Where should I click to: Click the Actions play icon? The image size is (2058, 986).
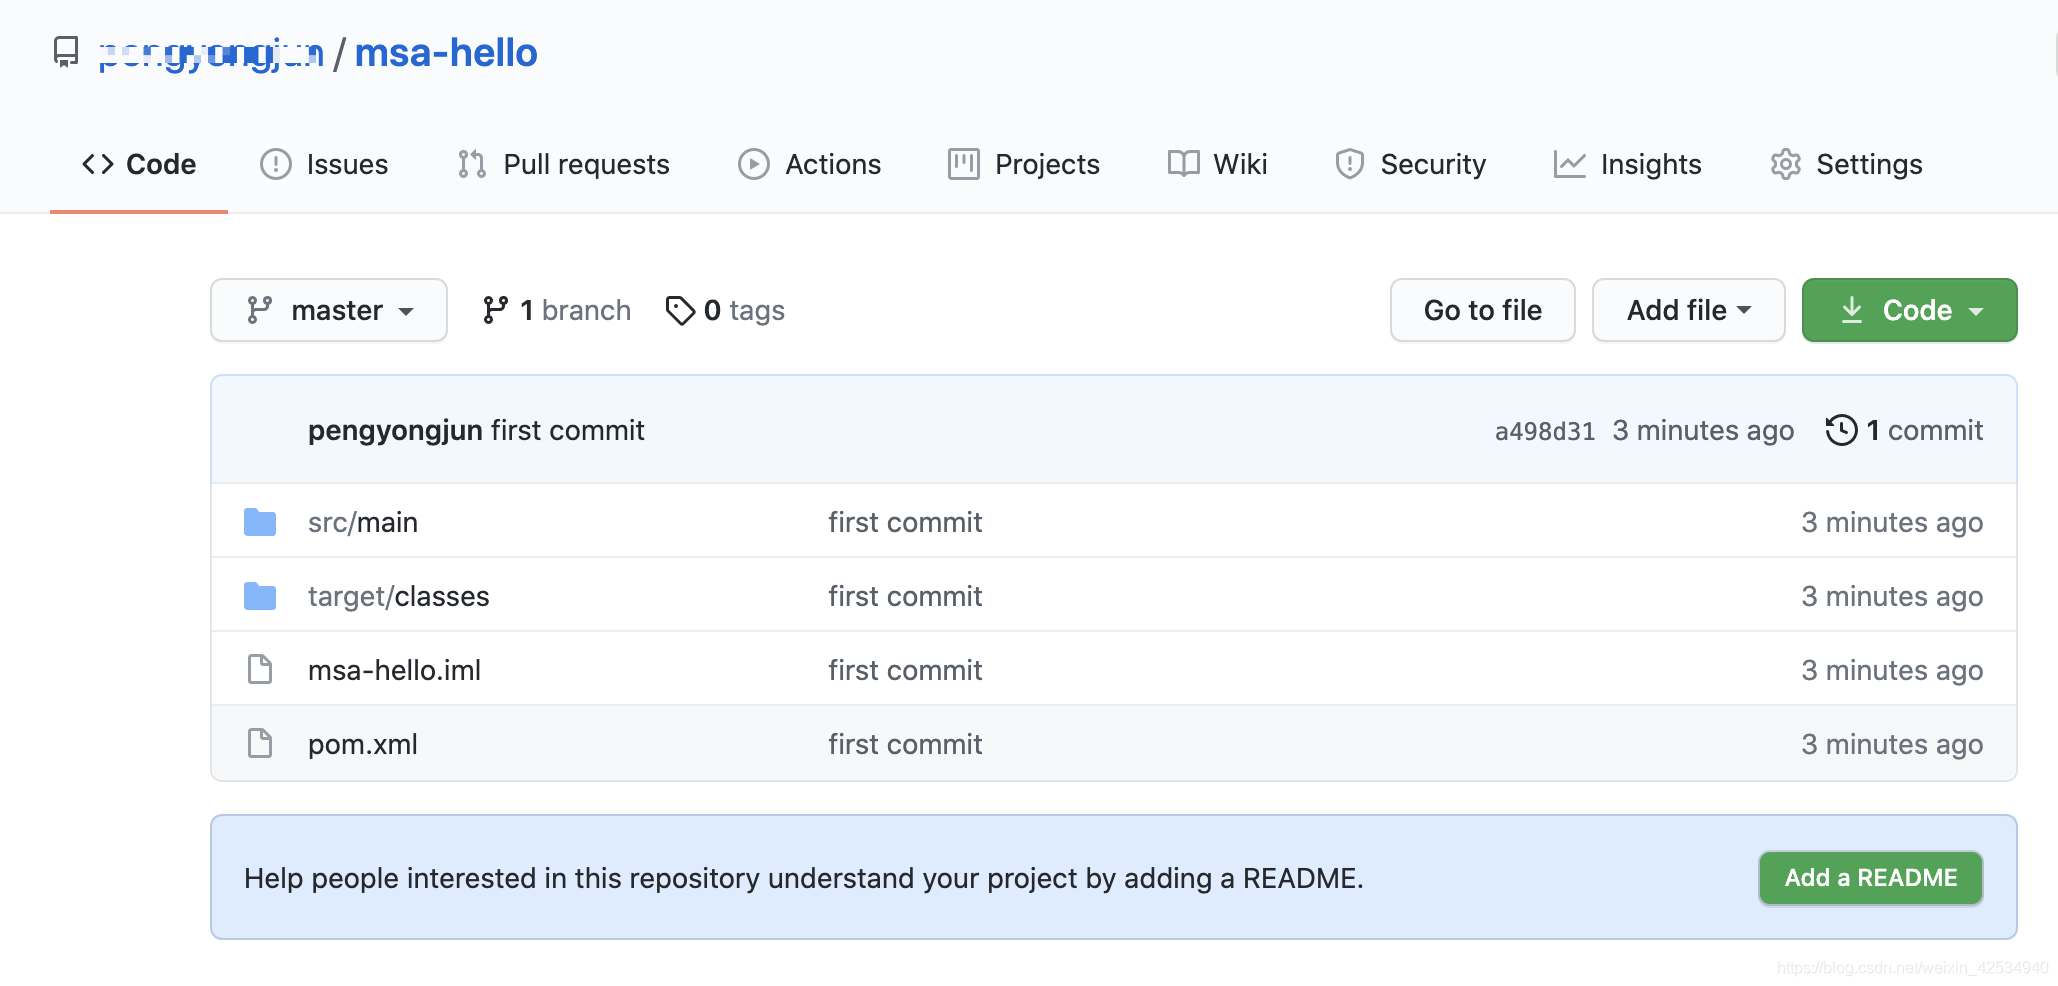(x=754, y=164)
